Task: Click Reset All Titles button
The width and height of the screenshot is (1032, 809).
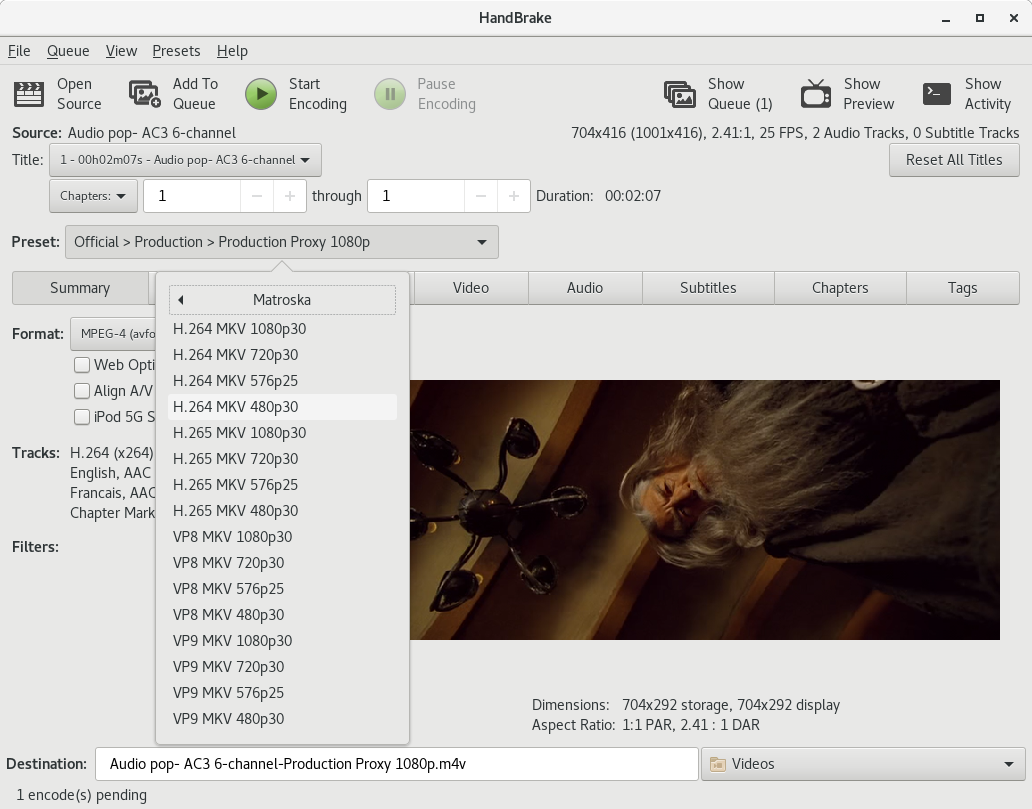Action: pyautogui.click(x=954, y=160)
